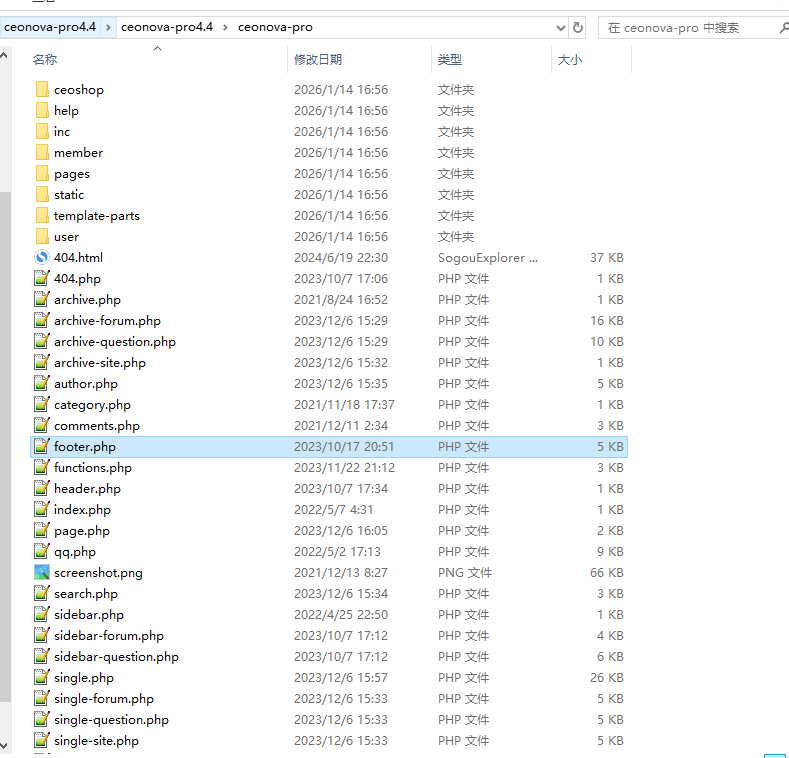Click the category.php file icon
This screenshot has height=758, width=789.
pyautogui.click(x=42, y=405)
